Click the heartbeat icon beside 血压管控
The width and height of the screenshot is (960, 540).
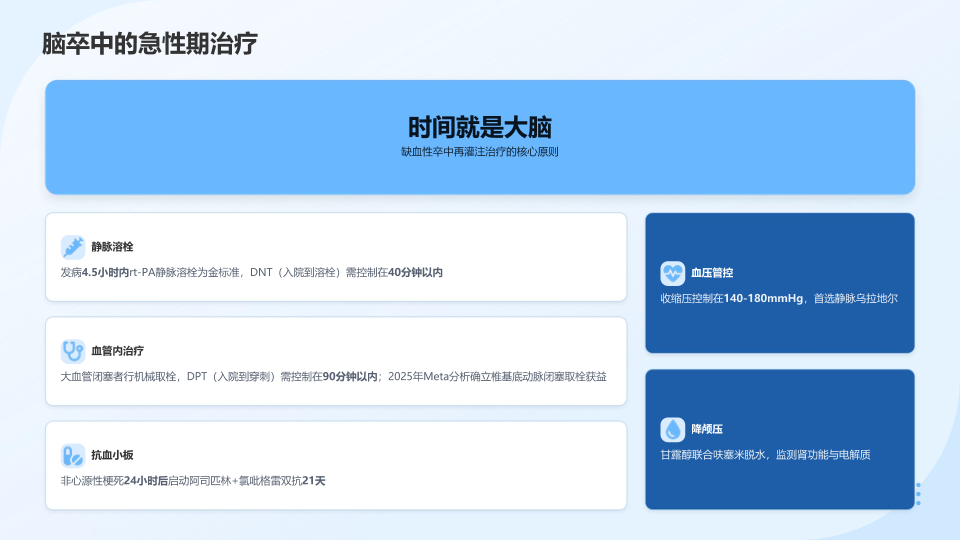point(672,273)
